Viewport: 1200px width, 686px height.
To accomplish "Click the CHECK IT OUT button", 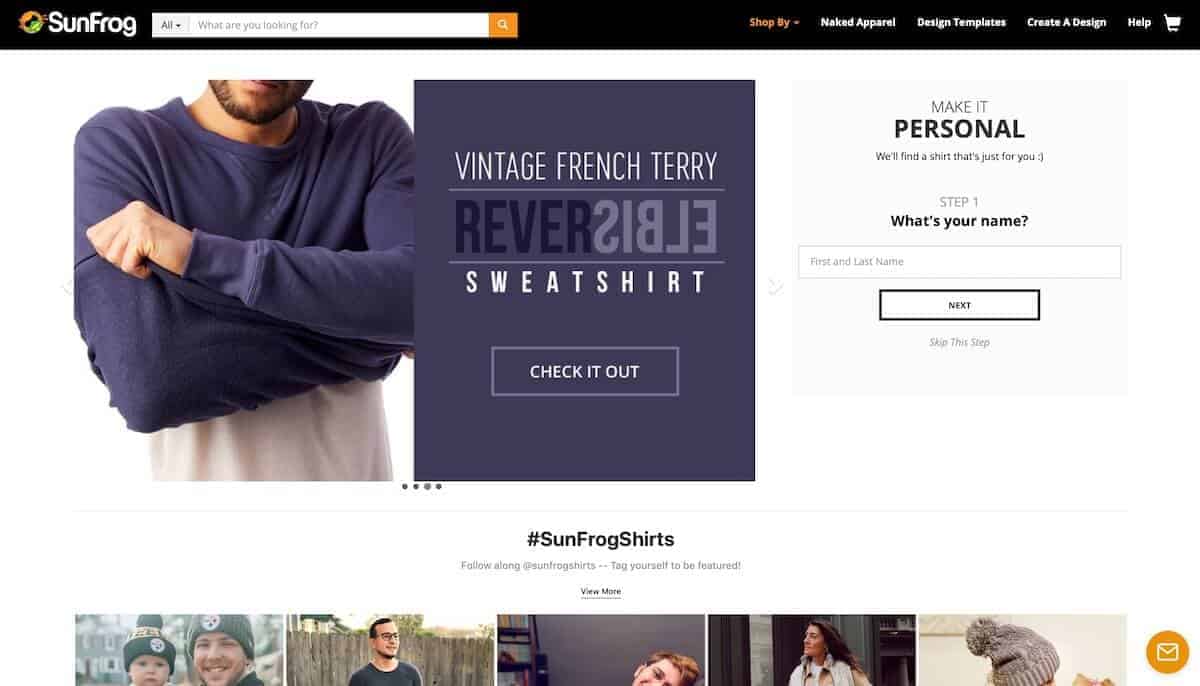I will [585, 371].
